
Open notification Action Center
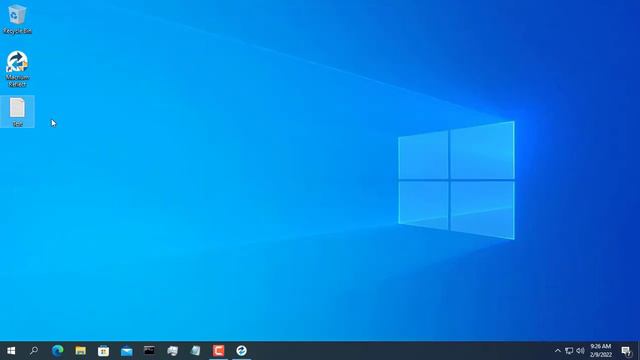click(626, 351)
